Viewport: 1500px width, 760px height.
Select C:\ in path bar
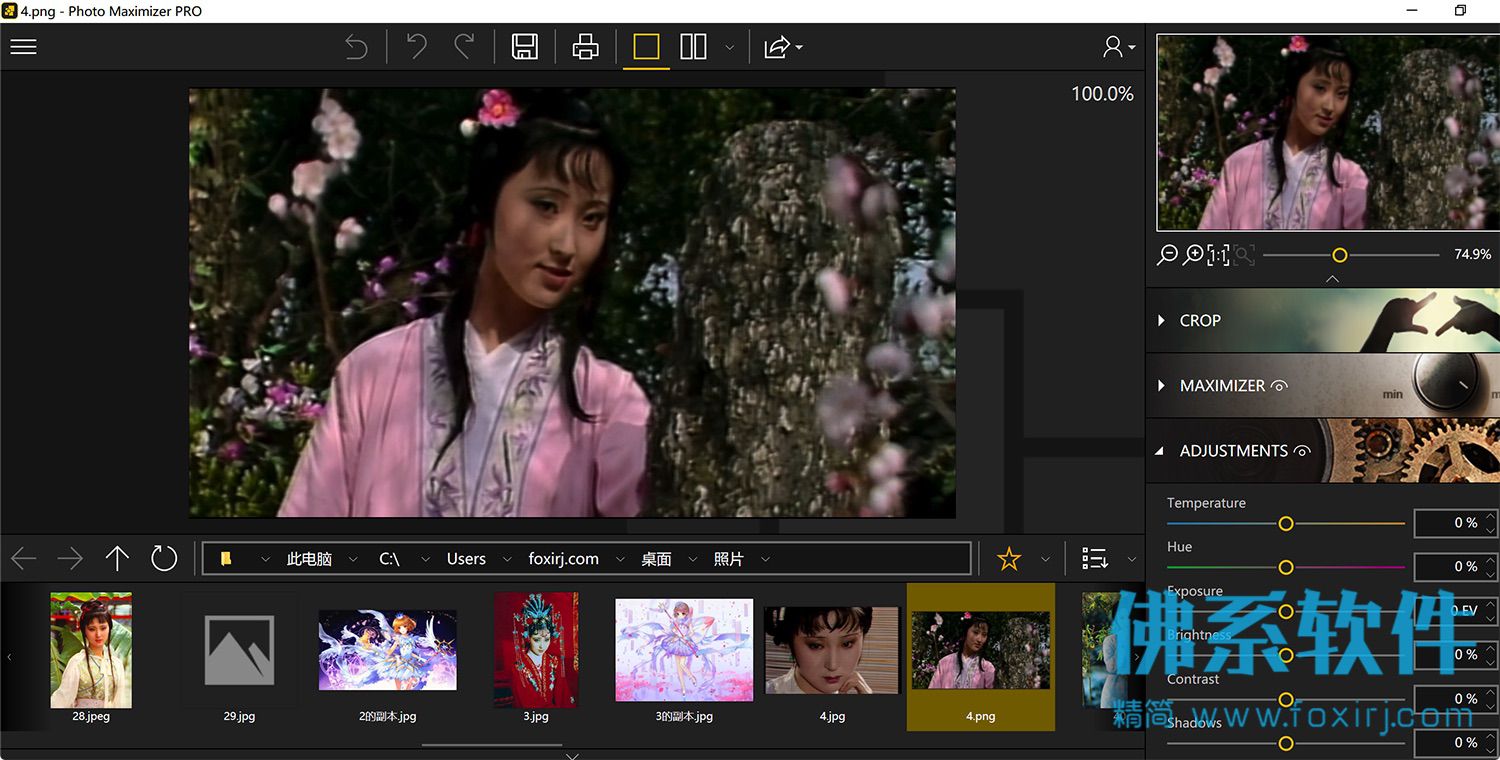(389, 559)
